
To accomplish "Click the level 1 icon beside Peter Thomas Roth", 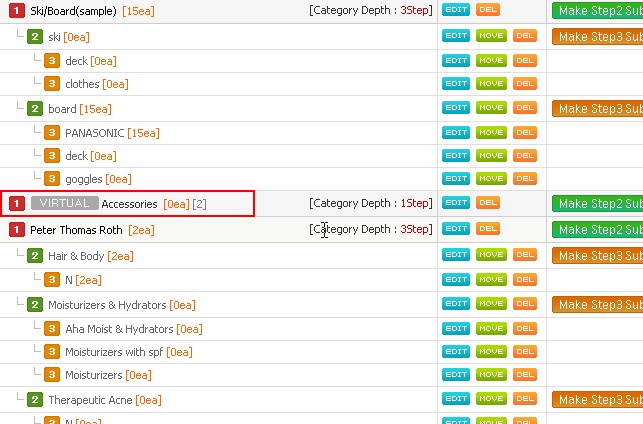I will pos(16,230).
